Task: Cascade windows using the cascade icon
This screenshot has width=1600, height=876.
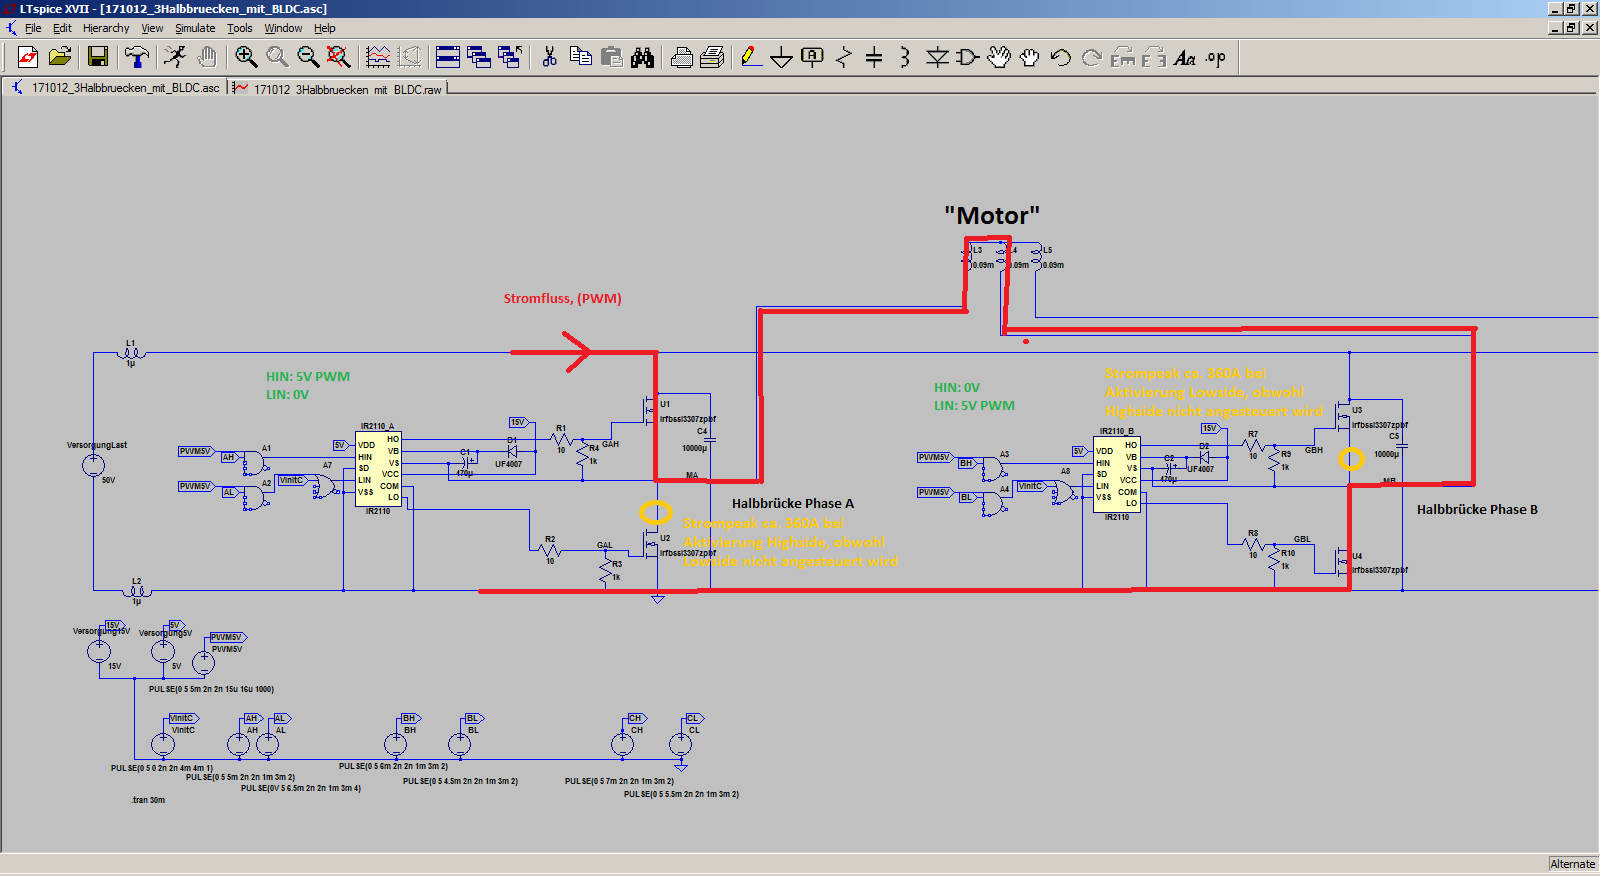Action: (479, 57)
